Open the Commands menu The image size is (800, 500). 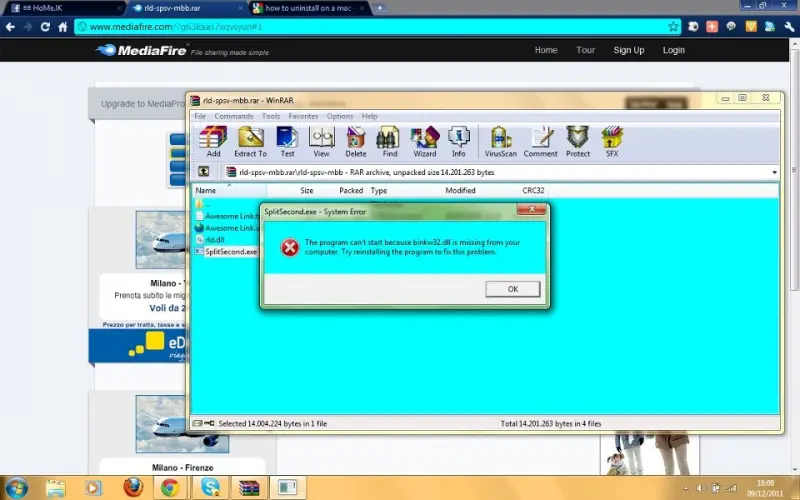tap(234, 116)
